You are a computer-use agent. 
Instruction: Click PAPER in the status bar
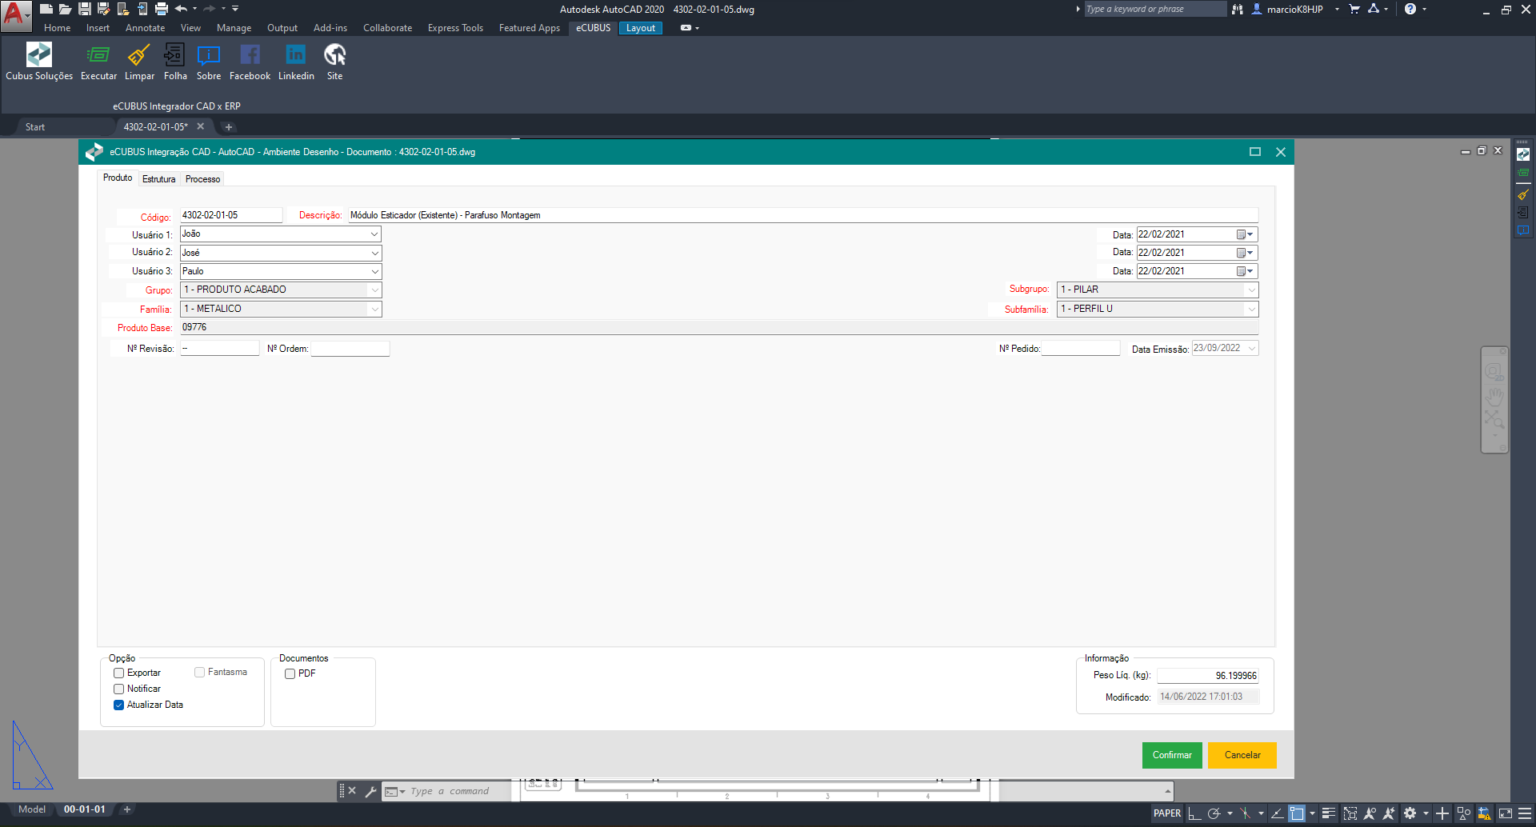[x=1167, y=813]
